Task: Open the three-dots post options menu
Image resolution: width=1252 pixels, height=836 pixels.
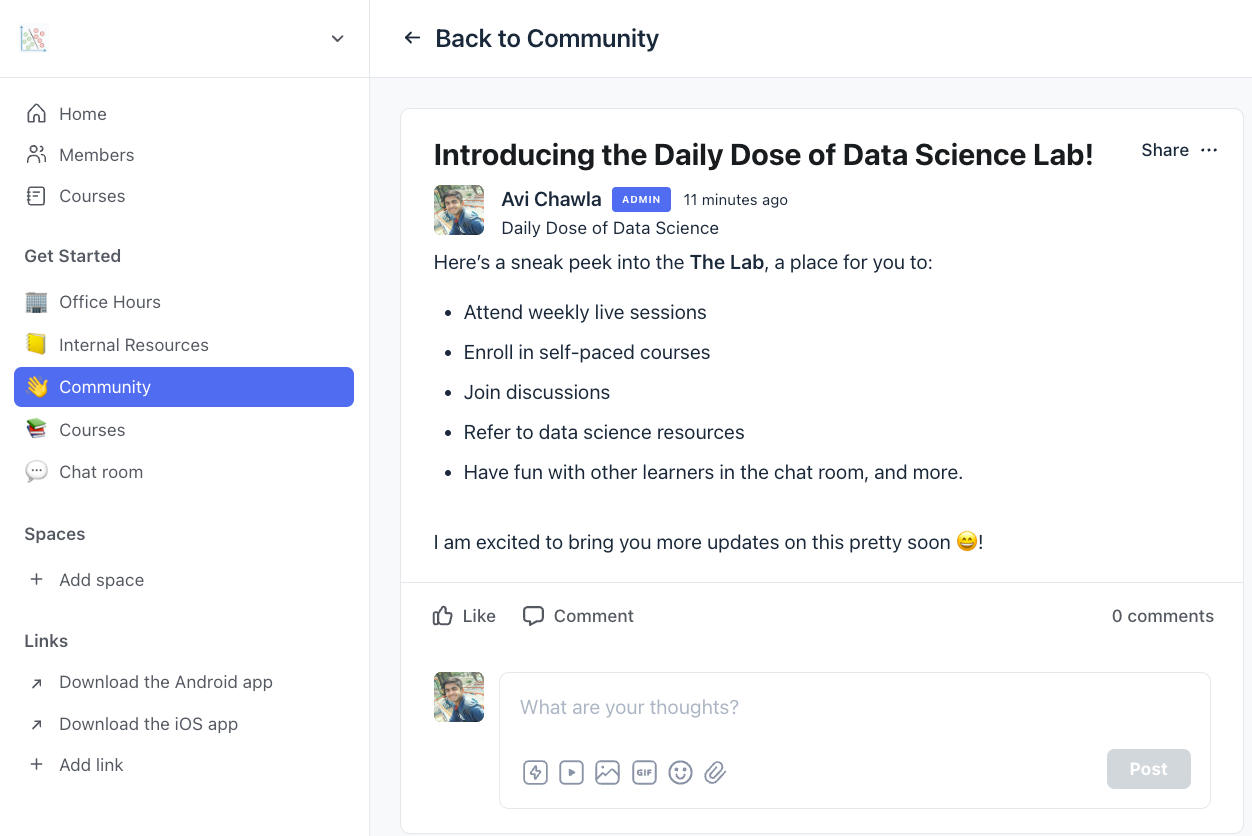Action: tap(1209, 150)
